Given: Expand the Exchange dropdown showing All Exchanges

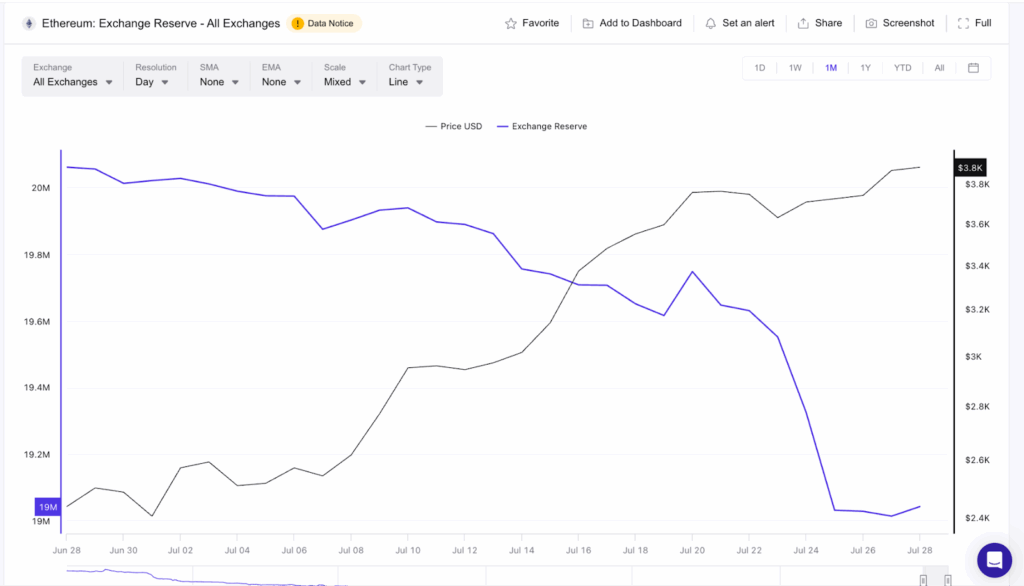Looking at the screenshot, I should (72, 76).
